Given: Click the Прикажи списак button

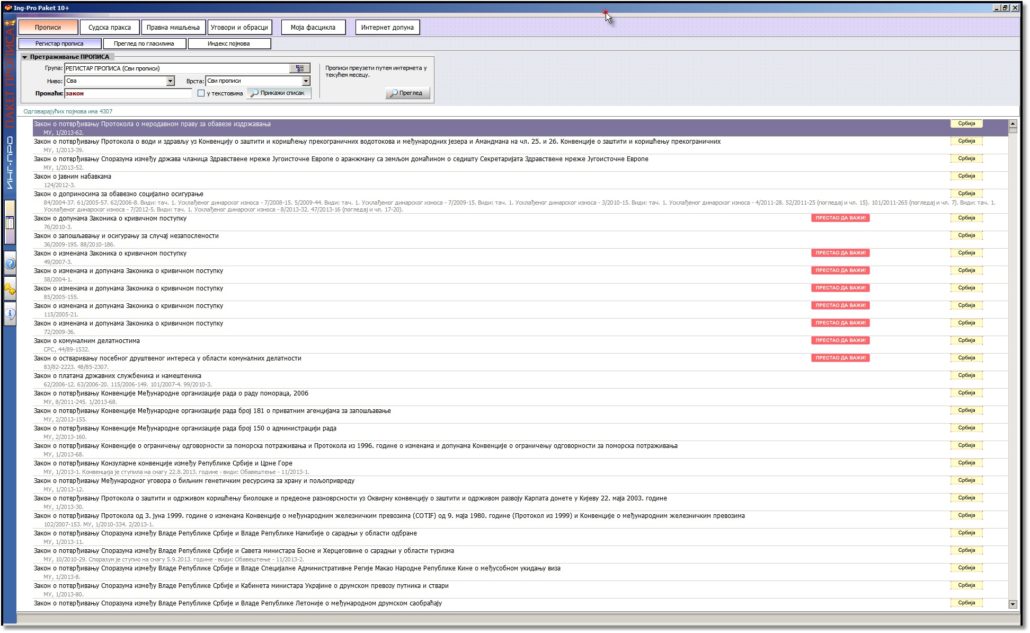Looking at the screenshot, I should (x=278, y=93).
